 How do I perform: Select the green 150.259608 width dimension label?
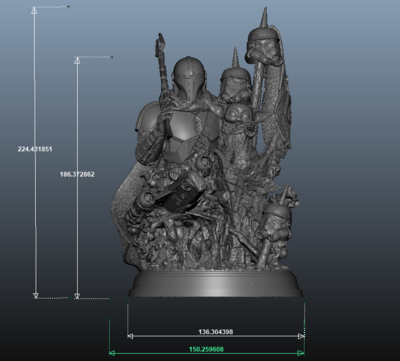[x=206, y=349]
